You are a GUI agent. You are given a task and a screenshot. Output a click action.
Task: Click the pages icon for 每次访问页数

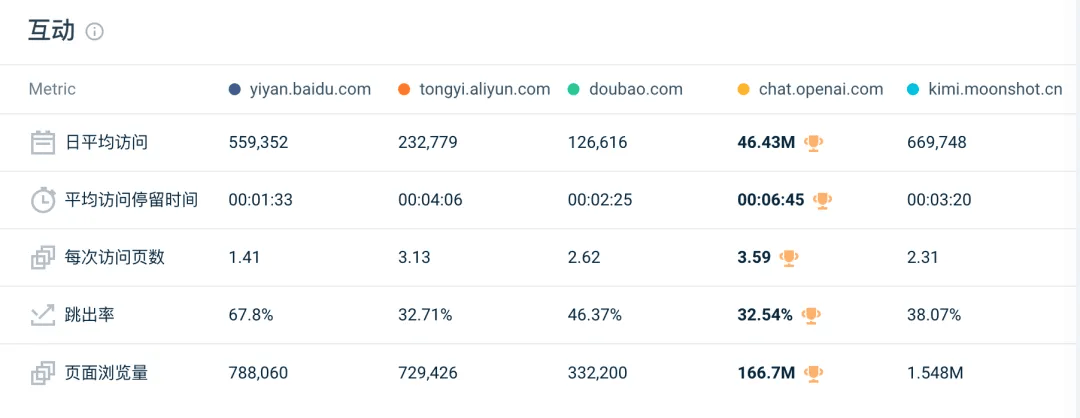(x=42, y=258)
